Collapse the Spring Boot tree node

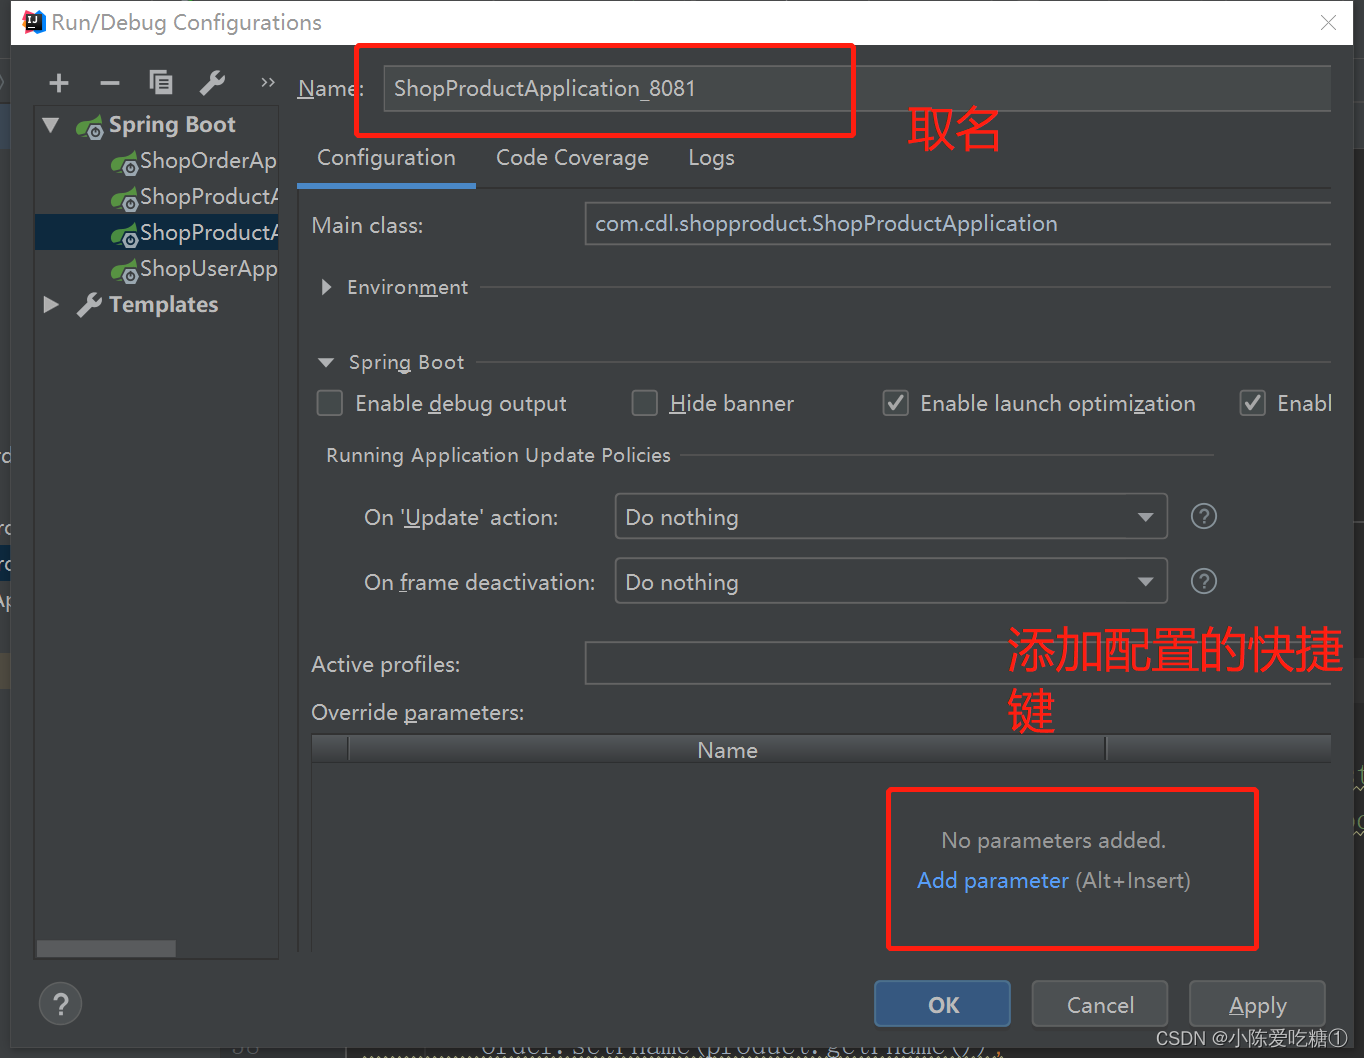[x=51, y=125]
